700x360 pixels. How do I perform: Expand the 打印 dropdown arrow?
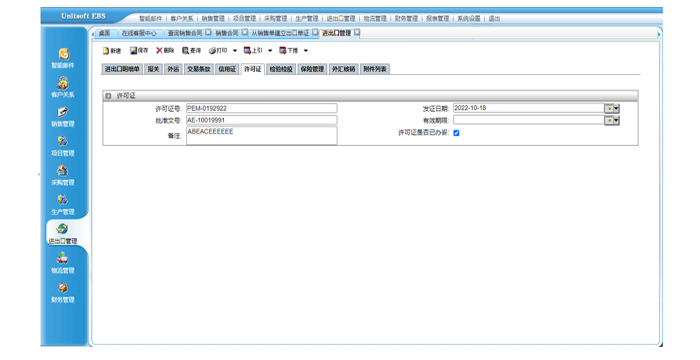(x=235, y=51)
